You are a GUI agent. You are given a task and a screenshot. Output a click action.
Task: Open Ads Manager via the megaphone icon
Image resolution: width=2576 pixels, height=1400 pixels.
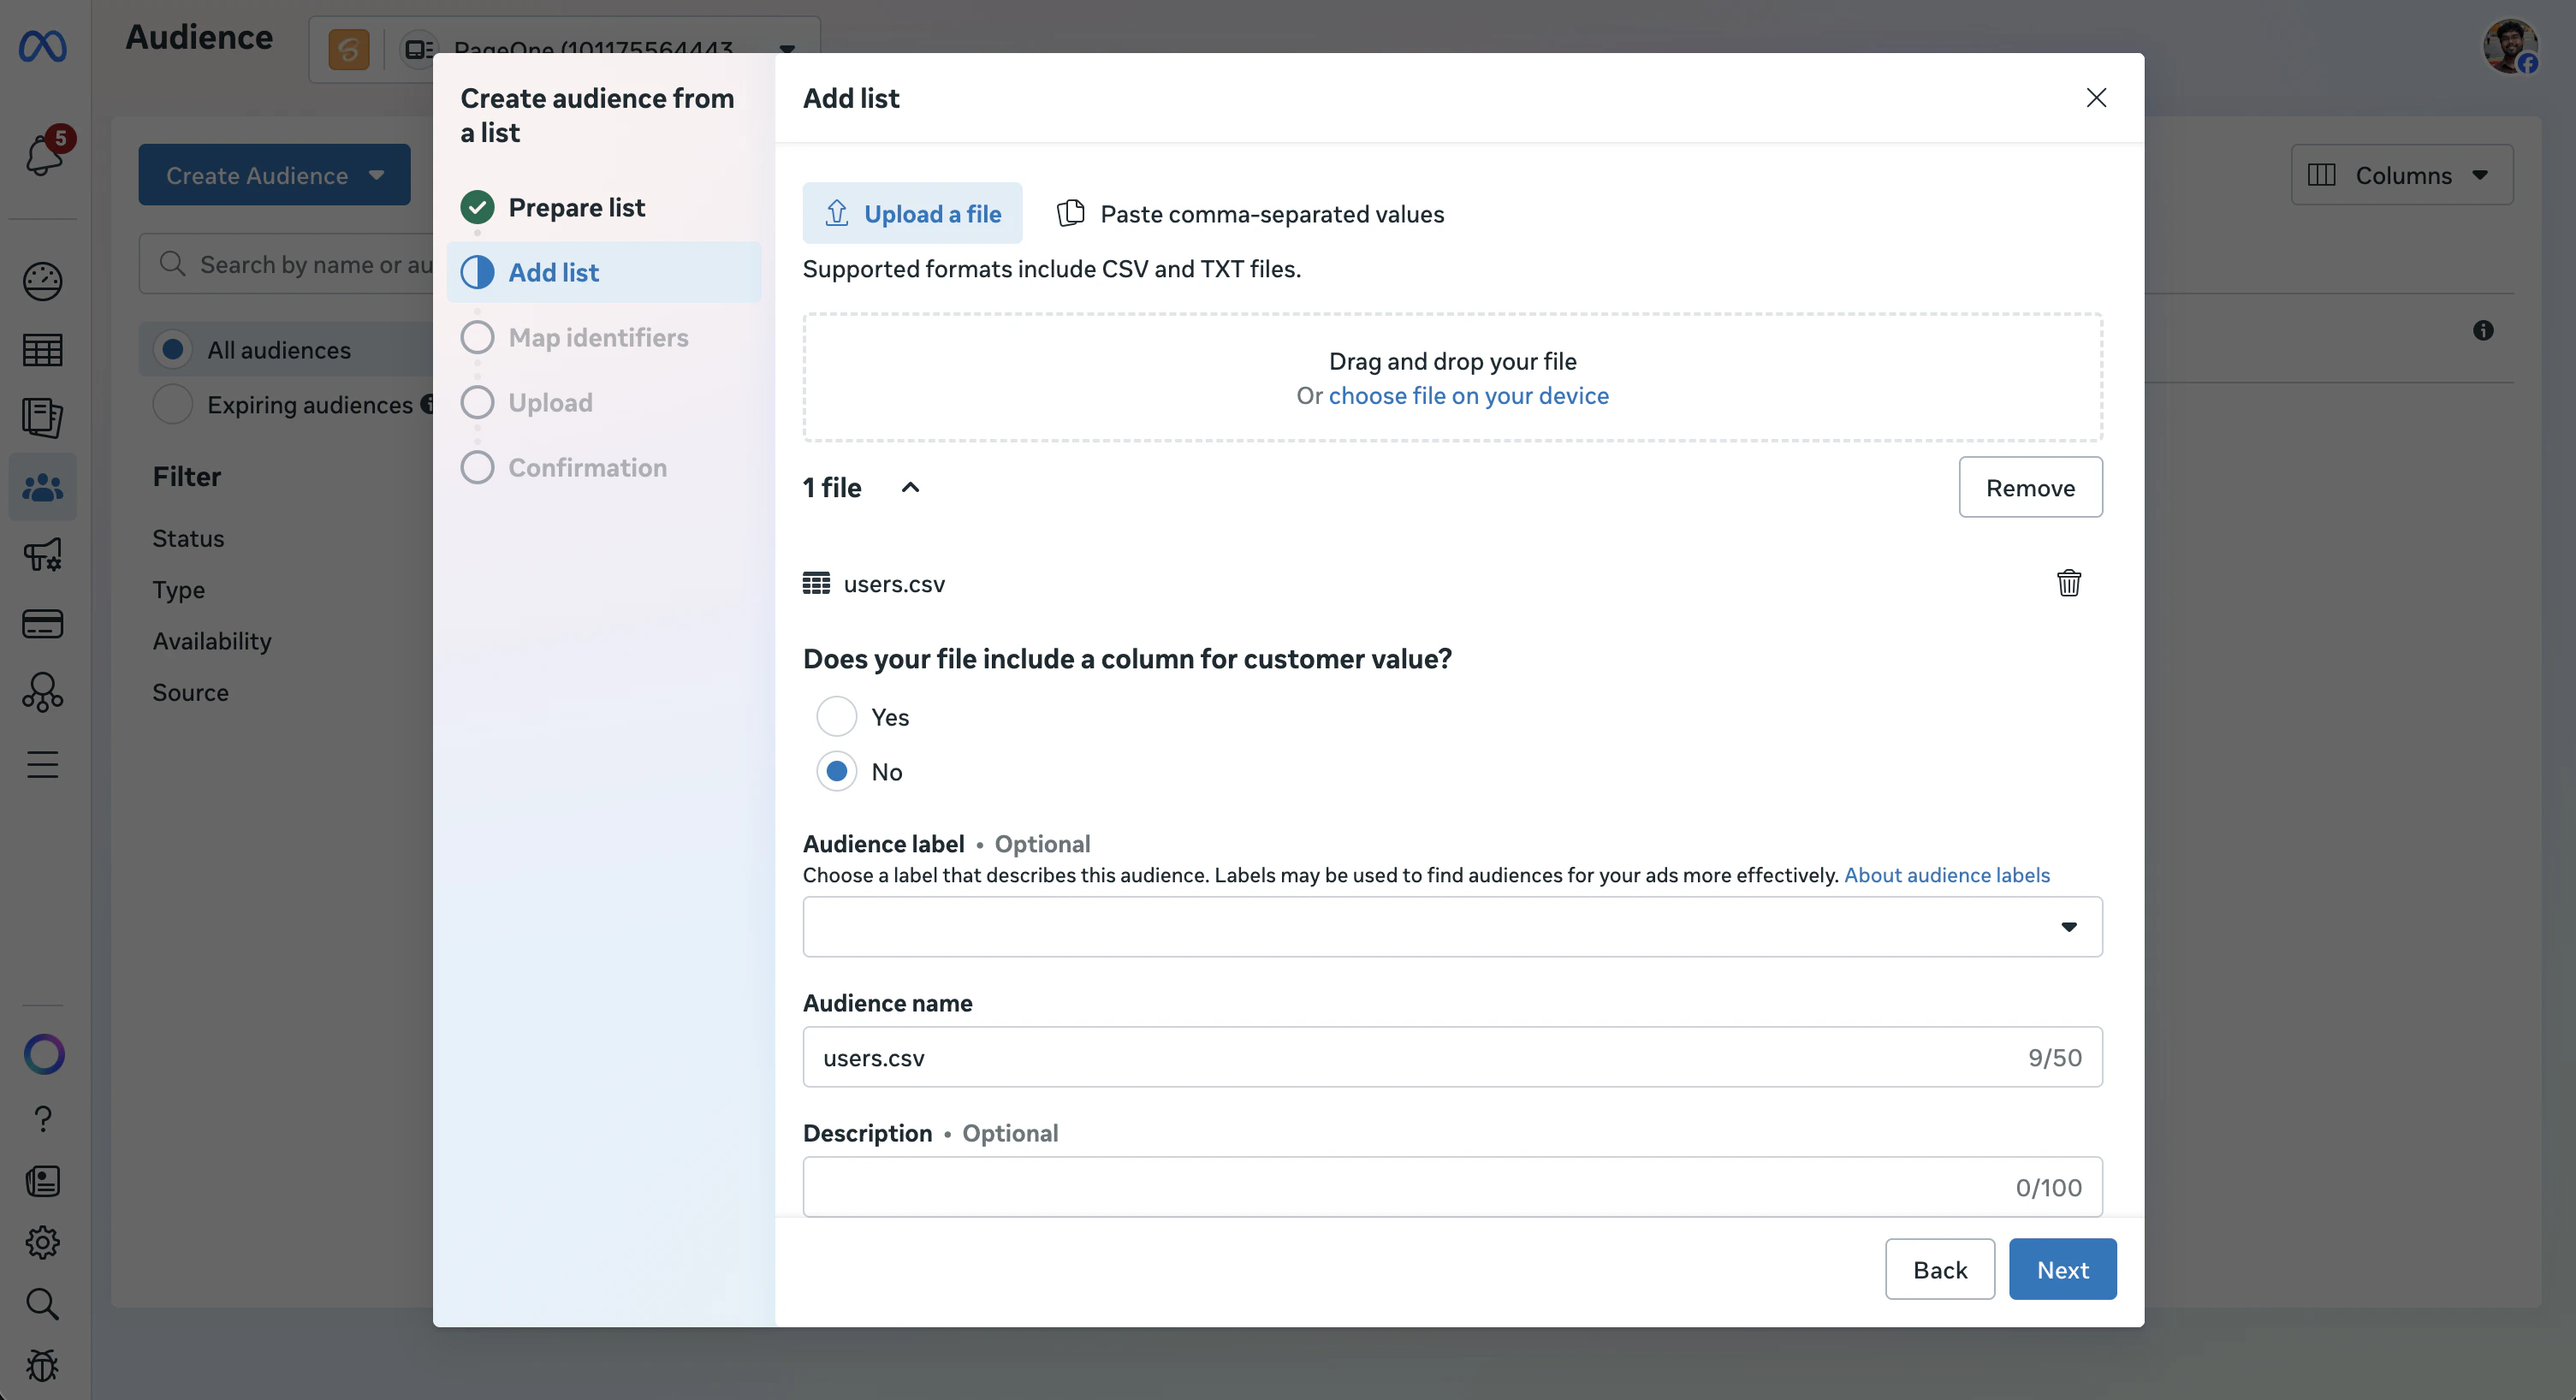tap(42, 555)
